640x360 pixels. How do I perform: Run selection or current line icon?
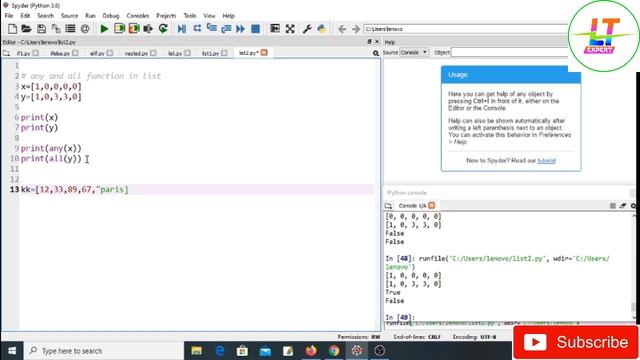(148, 29)
